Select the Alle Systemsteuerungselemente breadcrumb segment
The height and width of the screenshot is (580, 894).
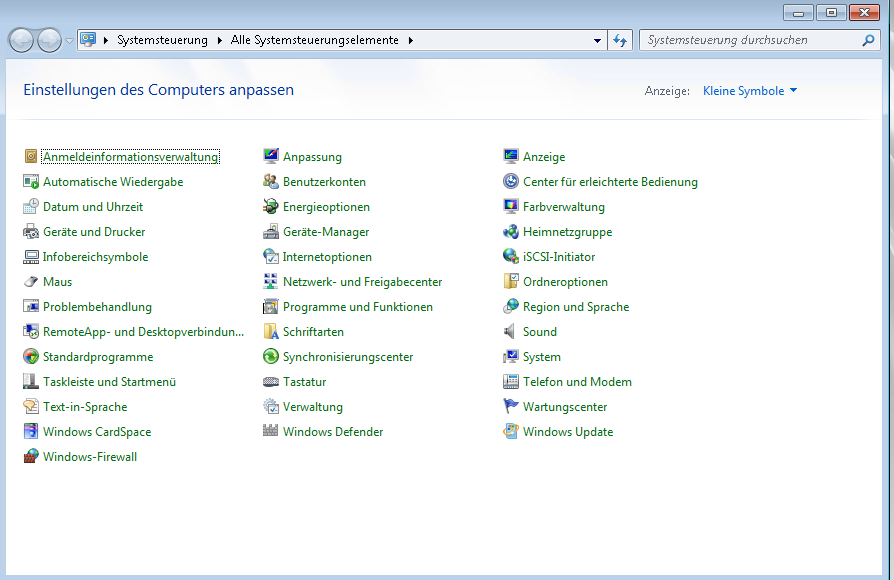click(315, 40)
